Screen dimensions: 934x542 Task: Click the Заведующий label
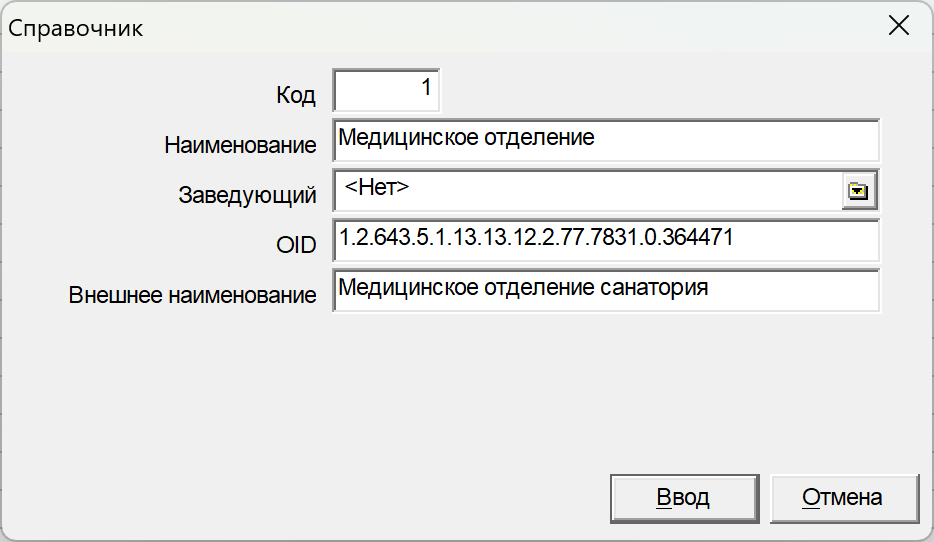[247, 196]
